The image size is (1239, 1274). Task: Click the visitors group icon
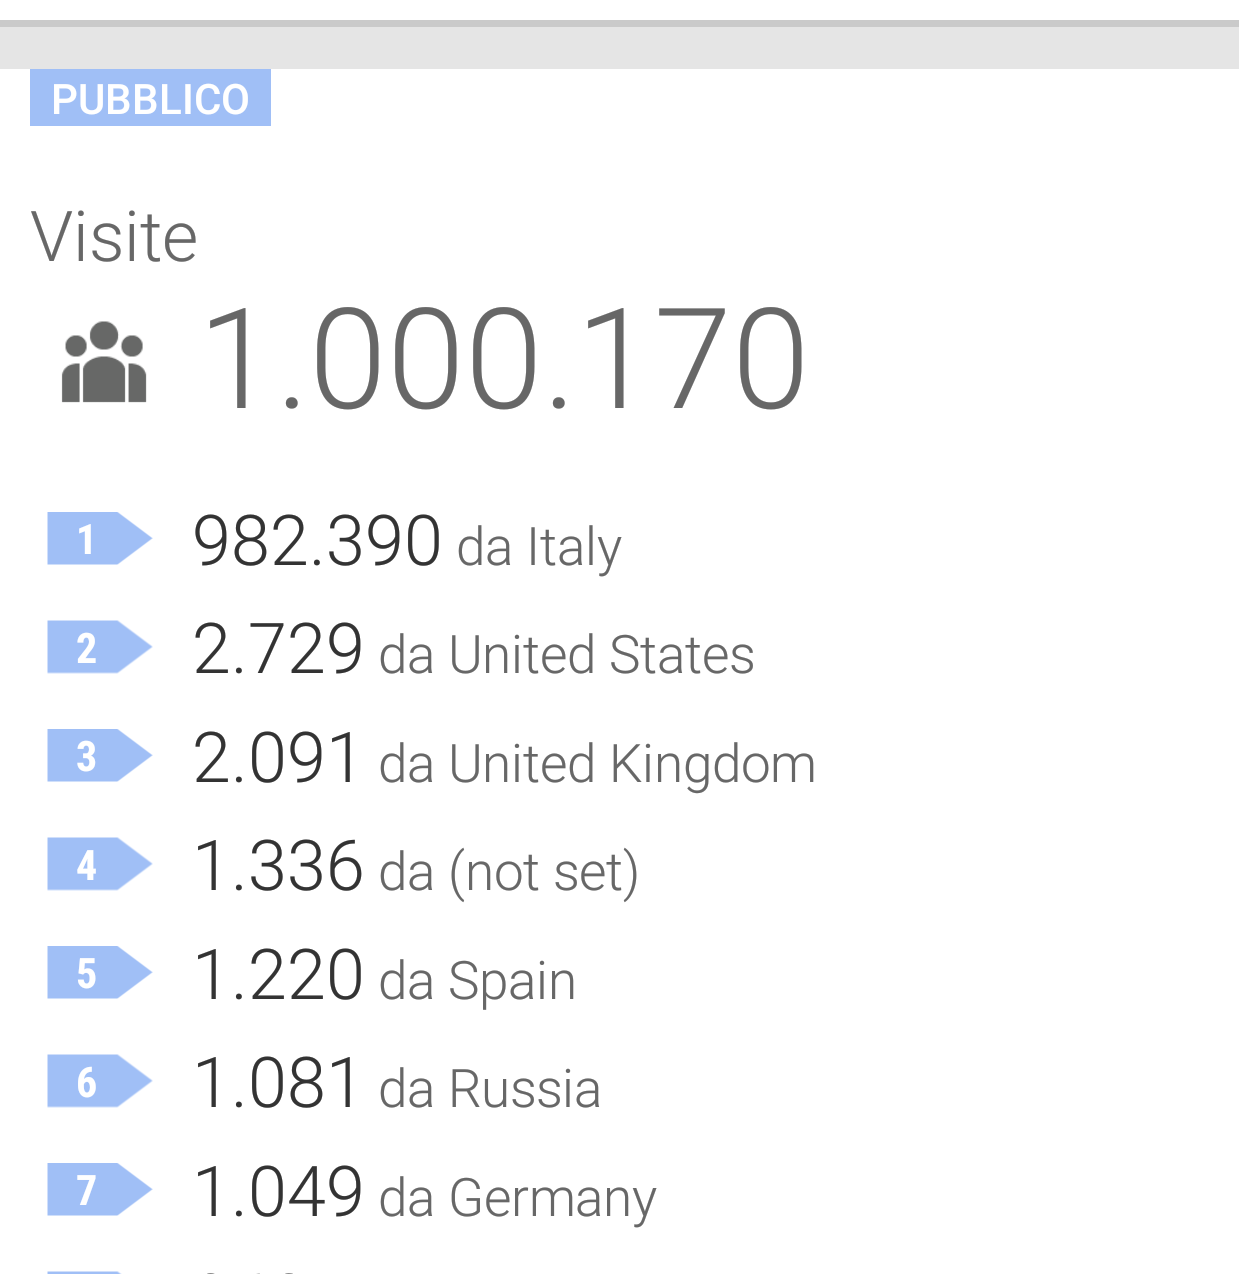tap(104, 362)
